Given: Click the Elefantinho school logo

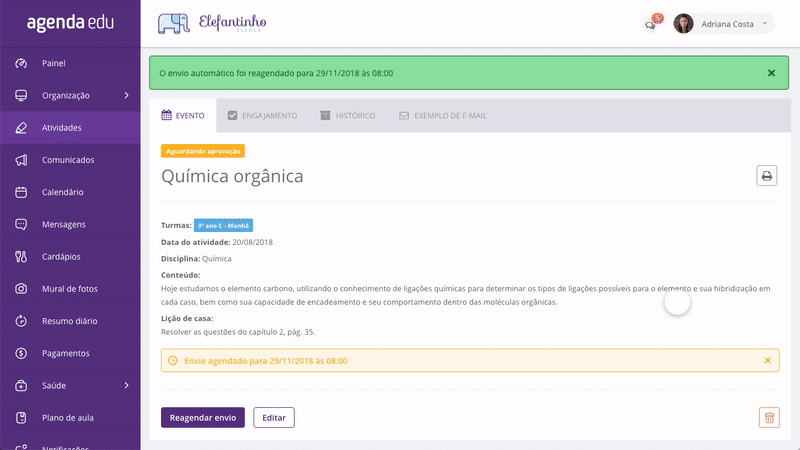Looking at the screenshot, I should pos(212,23).
